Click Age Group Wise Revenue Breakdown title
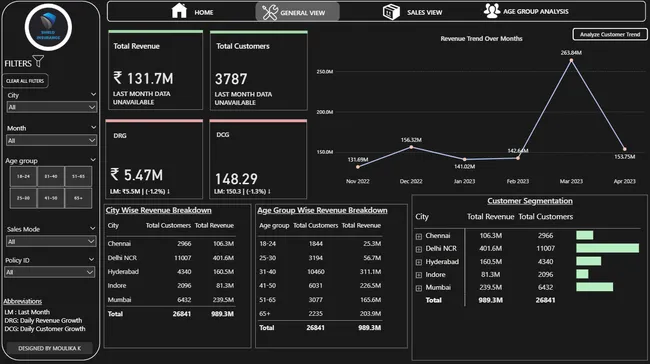650x364 pixels. click(322, 210)
